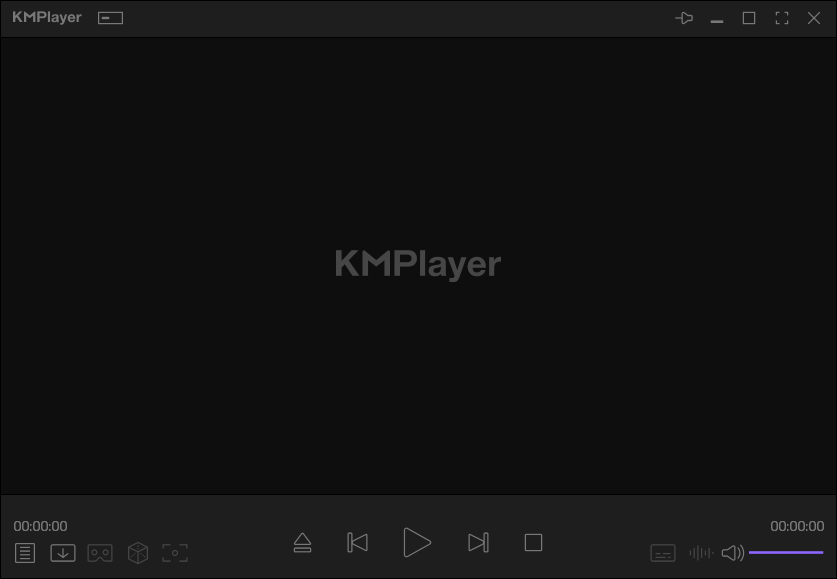This screenshot has width=837, height=579.
Task: Pin window always on top
Action: (684, 18)
